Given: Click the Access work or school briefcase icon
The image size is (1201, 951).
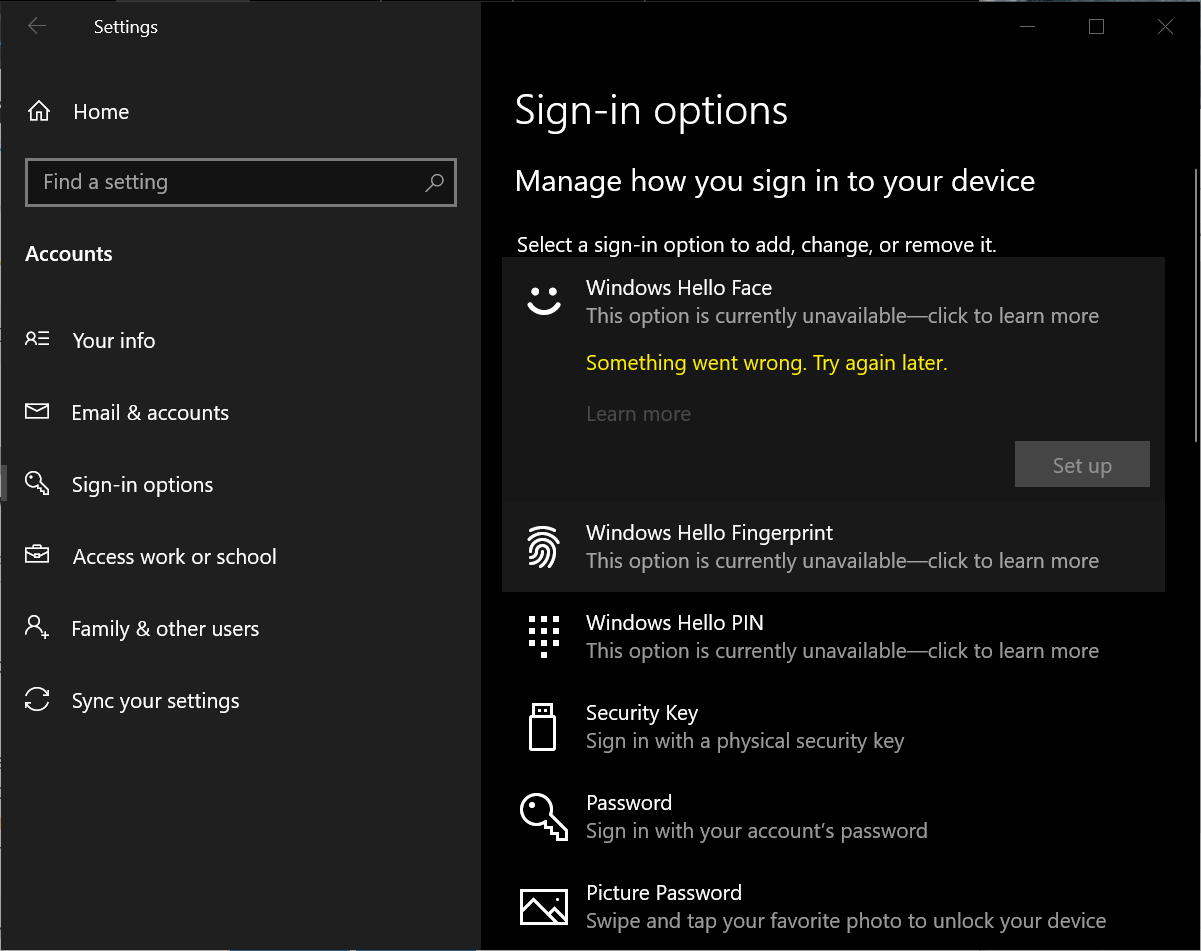Looking at the screenshot, I should tap(37, 555).
